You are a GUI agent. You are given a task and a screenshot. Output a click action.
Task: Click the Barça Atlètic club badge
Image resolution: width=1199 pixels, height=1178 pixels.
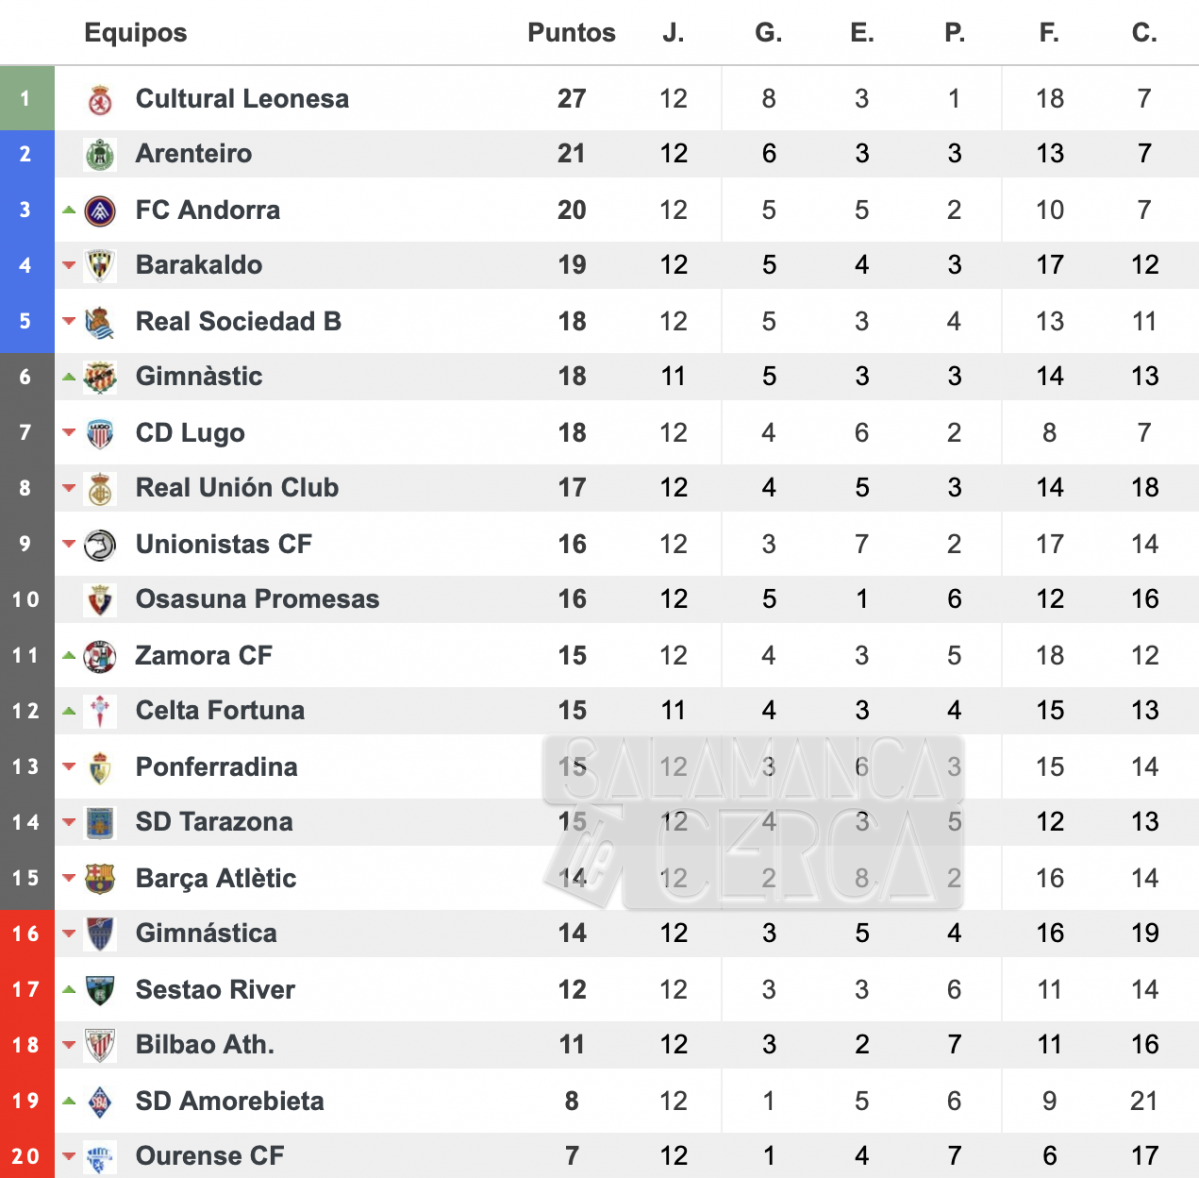click(x=99, y=879)
